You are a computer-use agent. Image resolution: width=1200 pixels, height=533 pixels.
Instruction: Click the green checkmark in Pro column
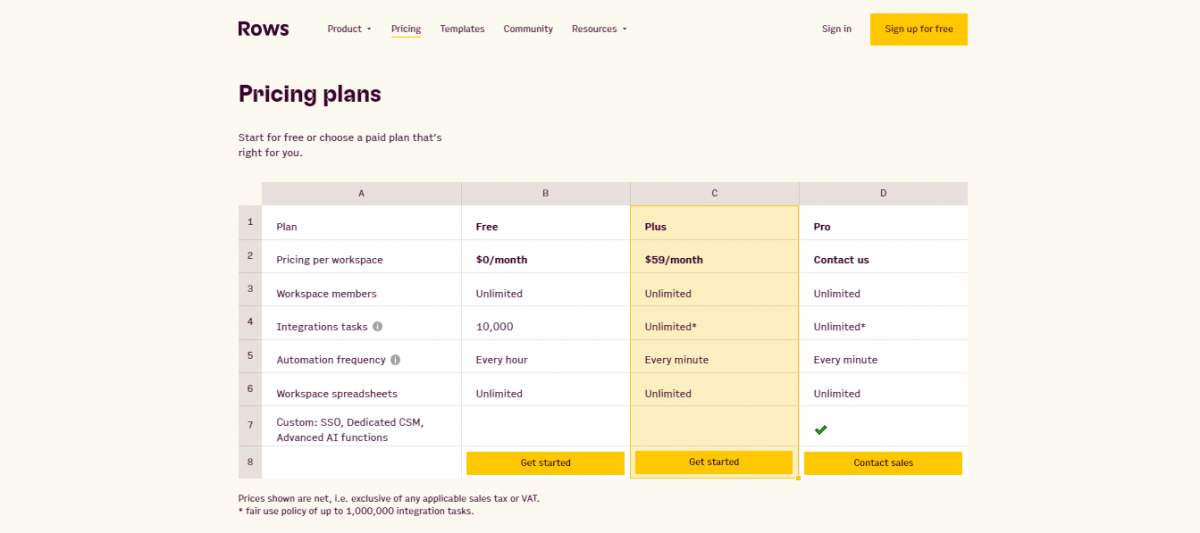[x=820, y=429]
